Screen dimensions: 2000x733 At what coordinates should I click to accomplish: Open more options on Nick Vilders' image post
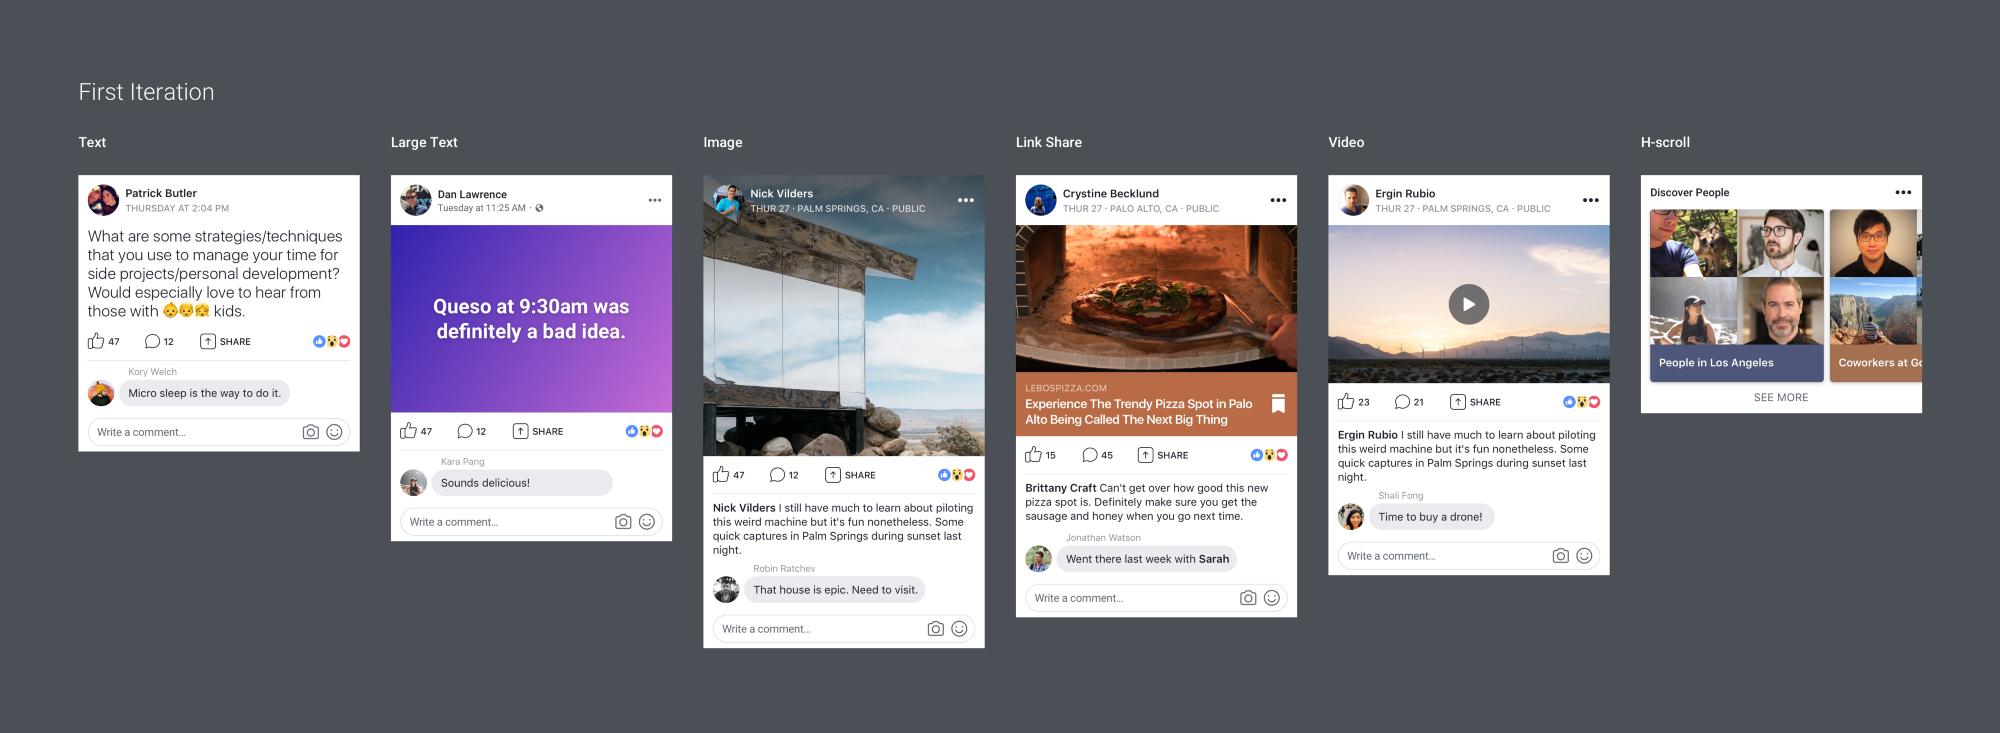click(966, 200)
